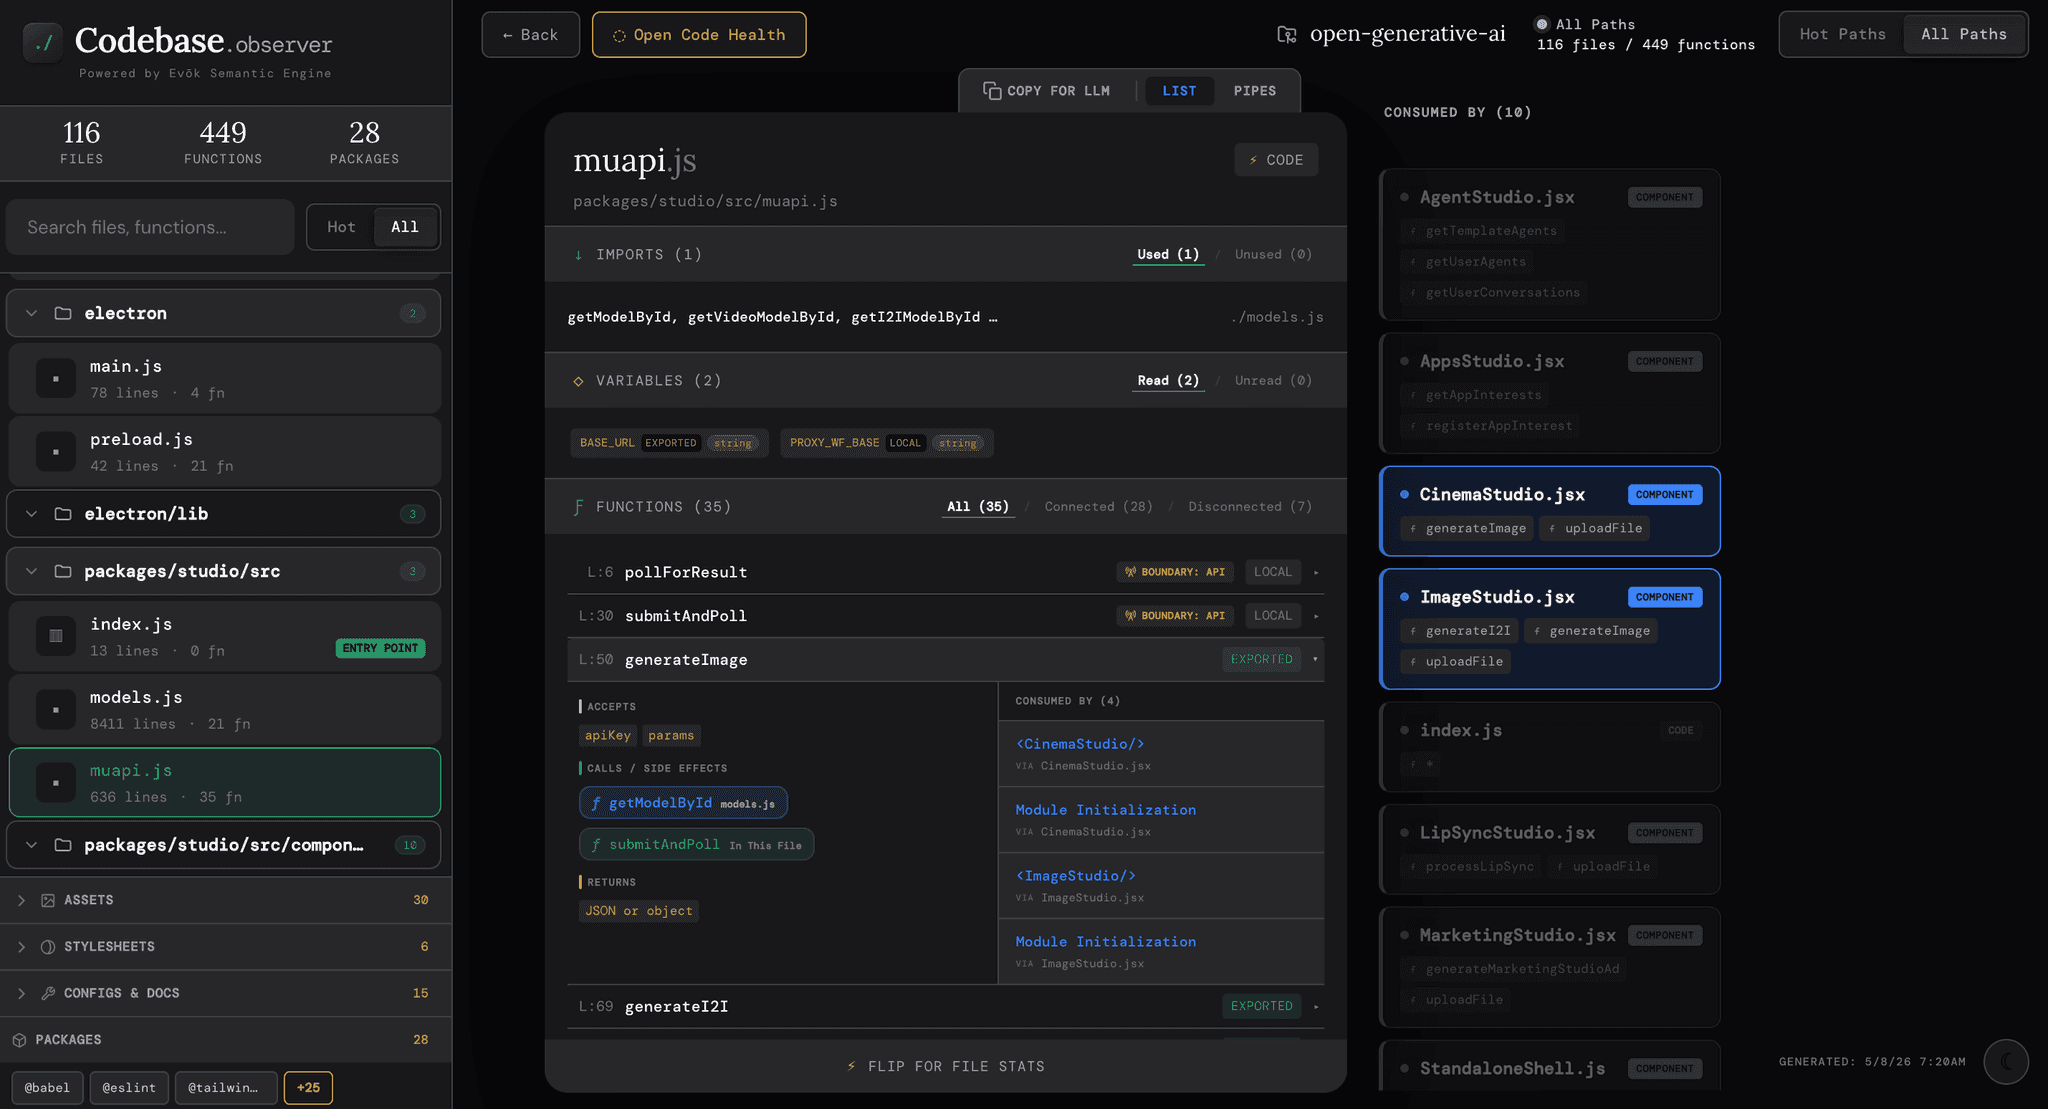Image resolution: width=2048 pixels, height=1109 pixels.
Task: Go back with the Back button
Action: [x=530, y=35]
